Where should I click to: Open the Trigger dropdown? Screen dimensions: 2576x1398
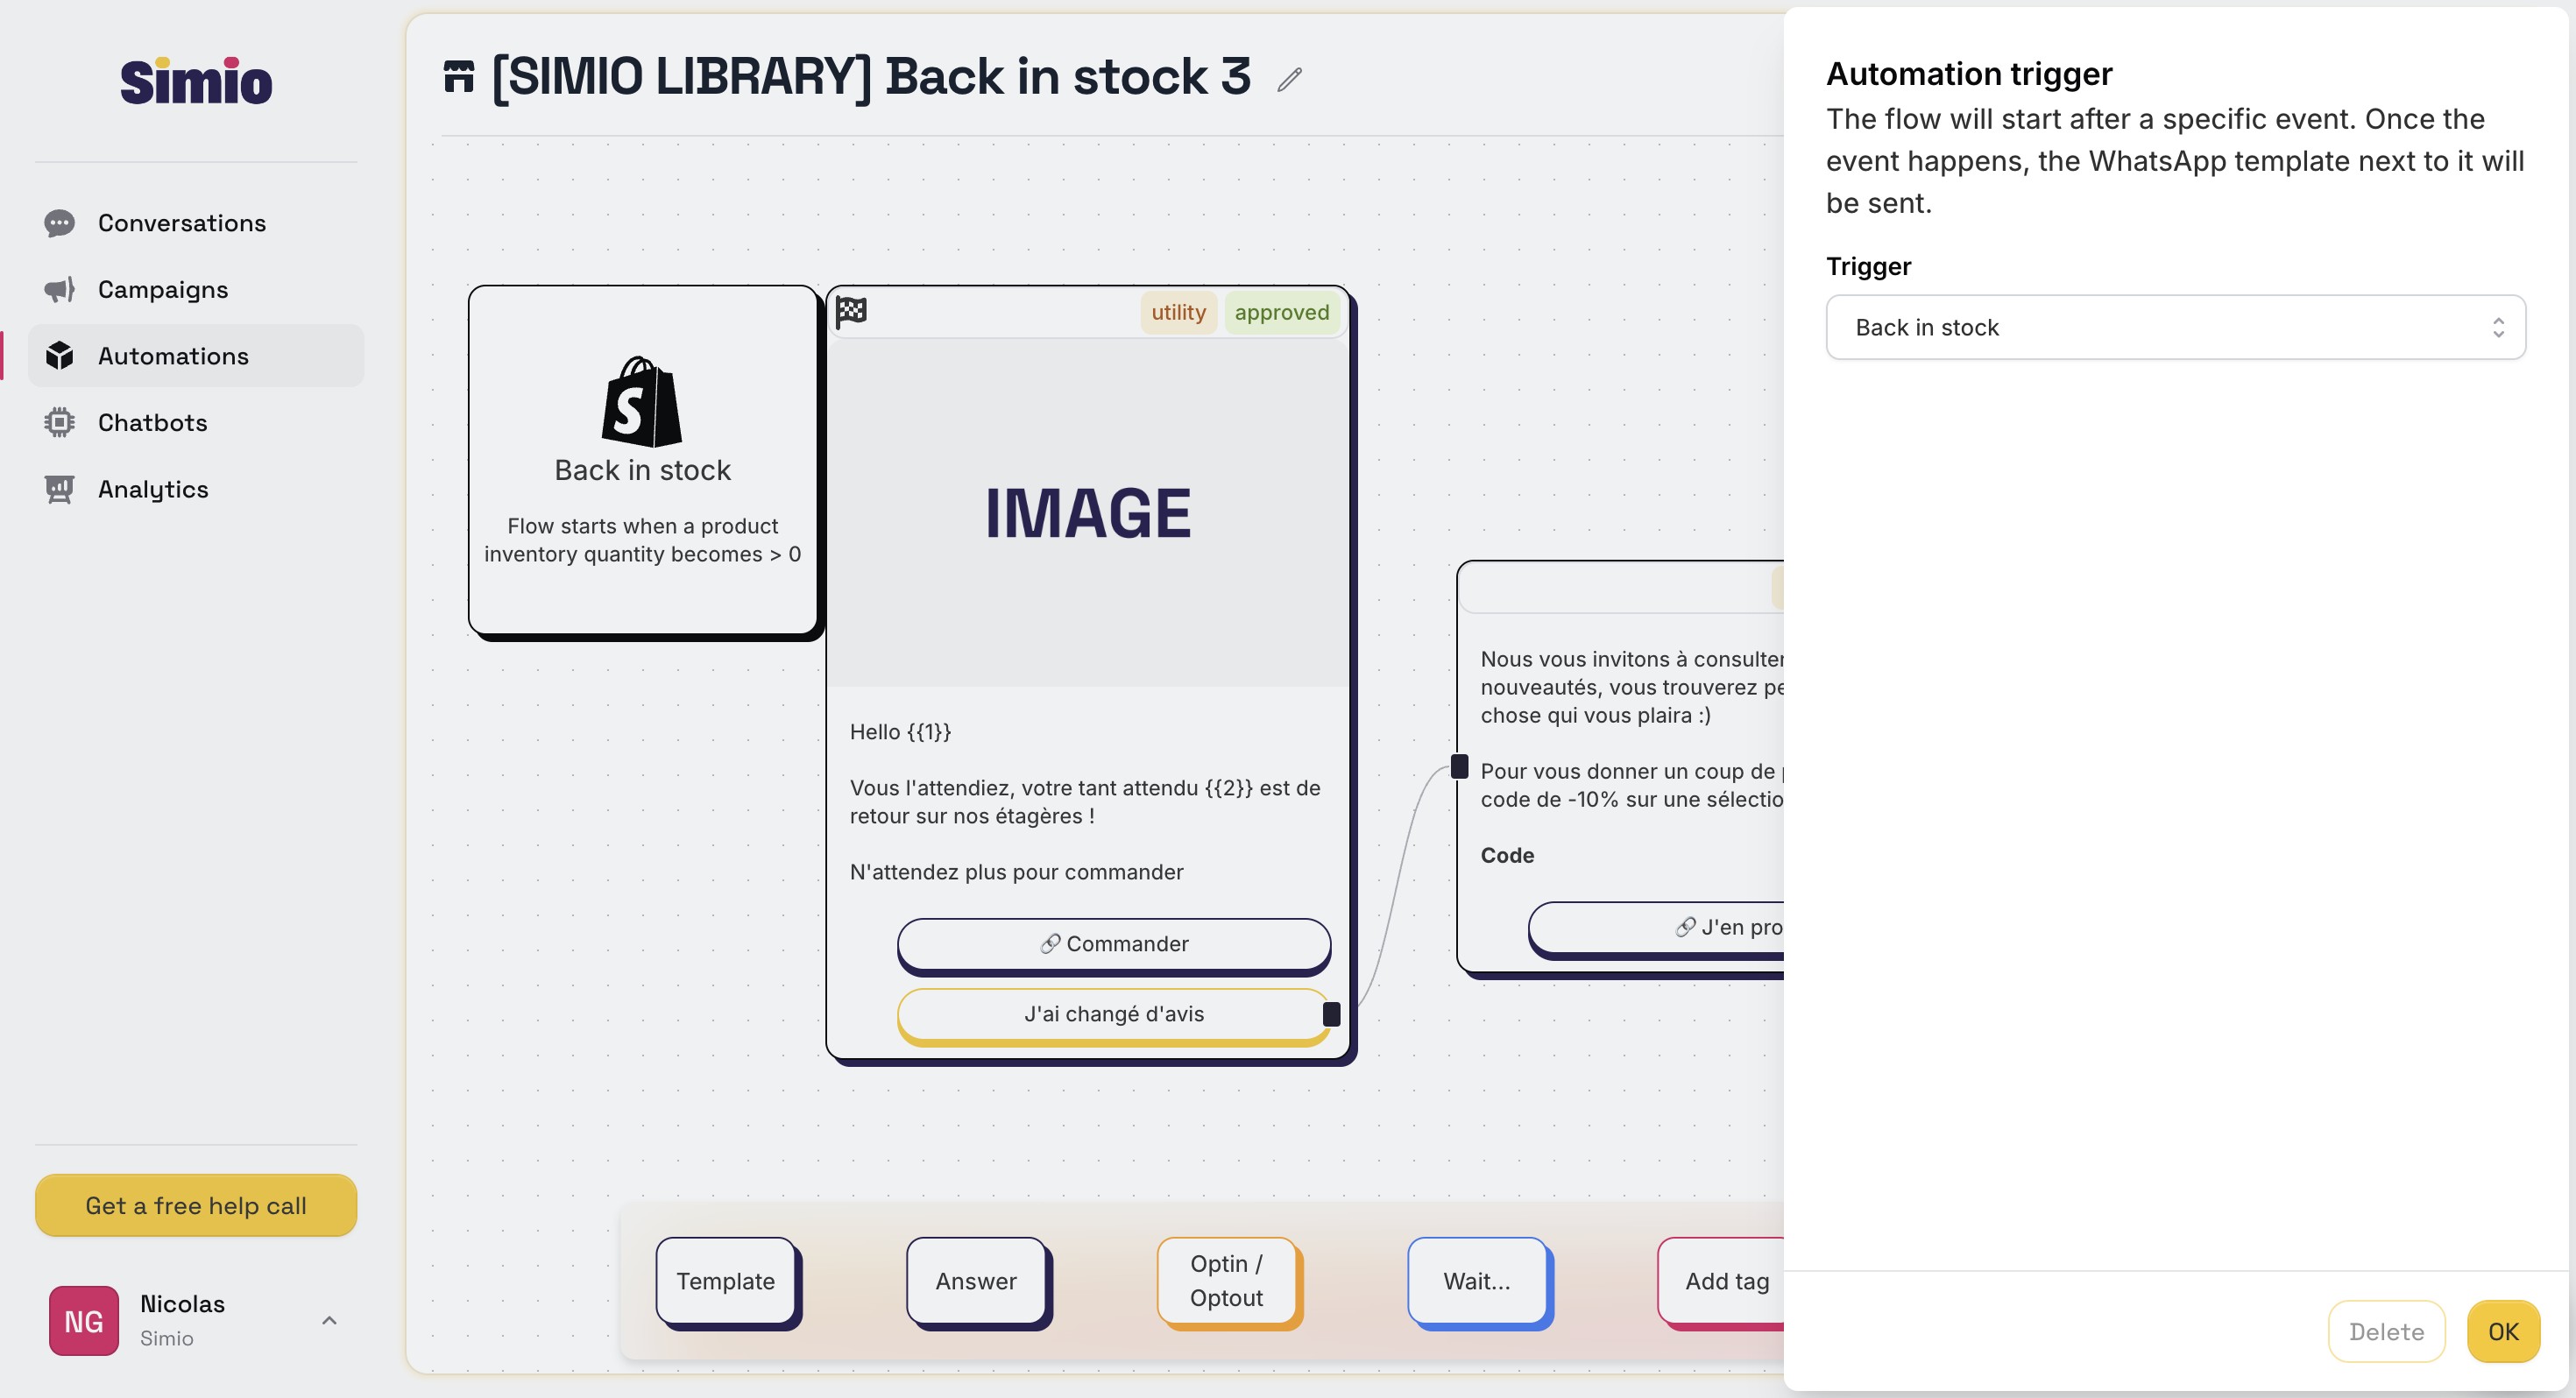(x=2175, y=327)
